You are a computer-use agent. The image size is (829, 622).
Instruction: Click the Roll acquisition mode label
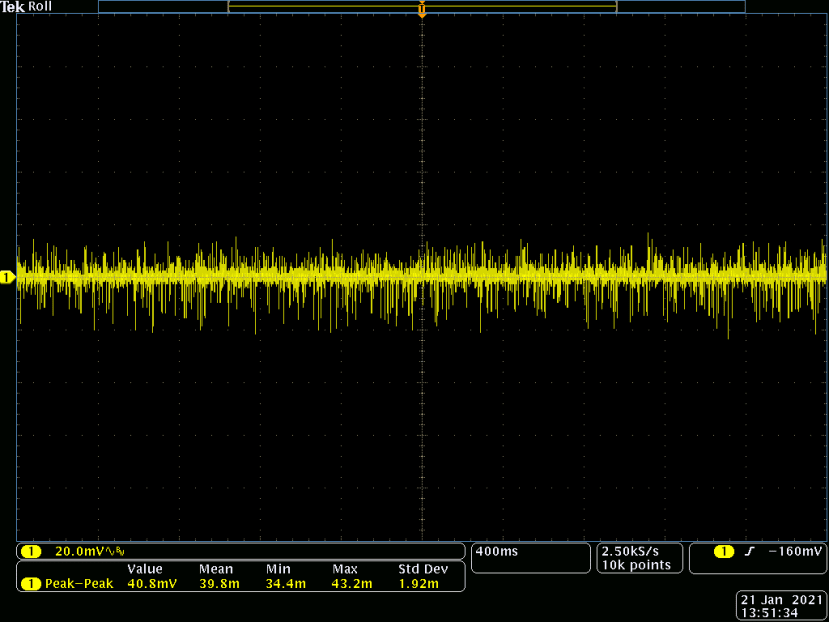(40, 7)
